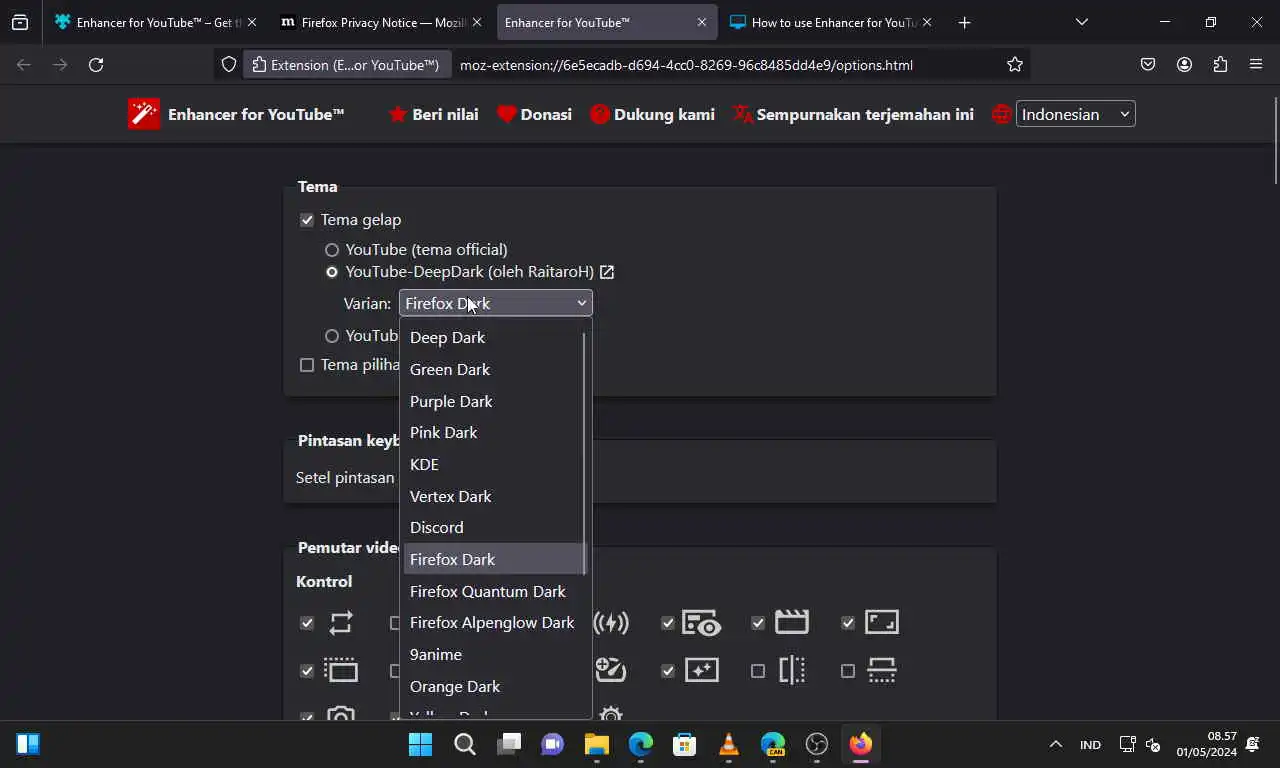Screen dimensions: 1280x768
Task: Click the screenshot camera icon
Action: click(341, 714)
